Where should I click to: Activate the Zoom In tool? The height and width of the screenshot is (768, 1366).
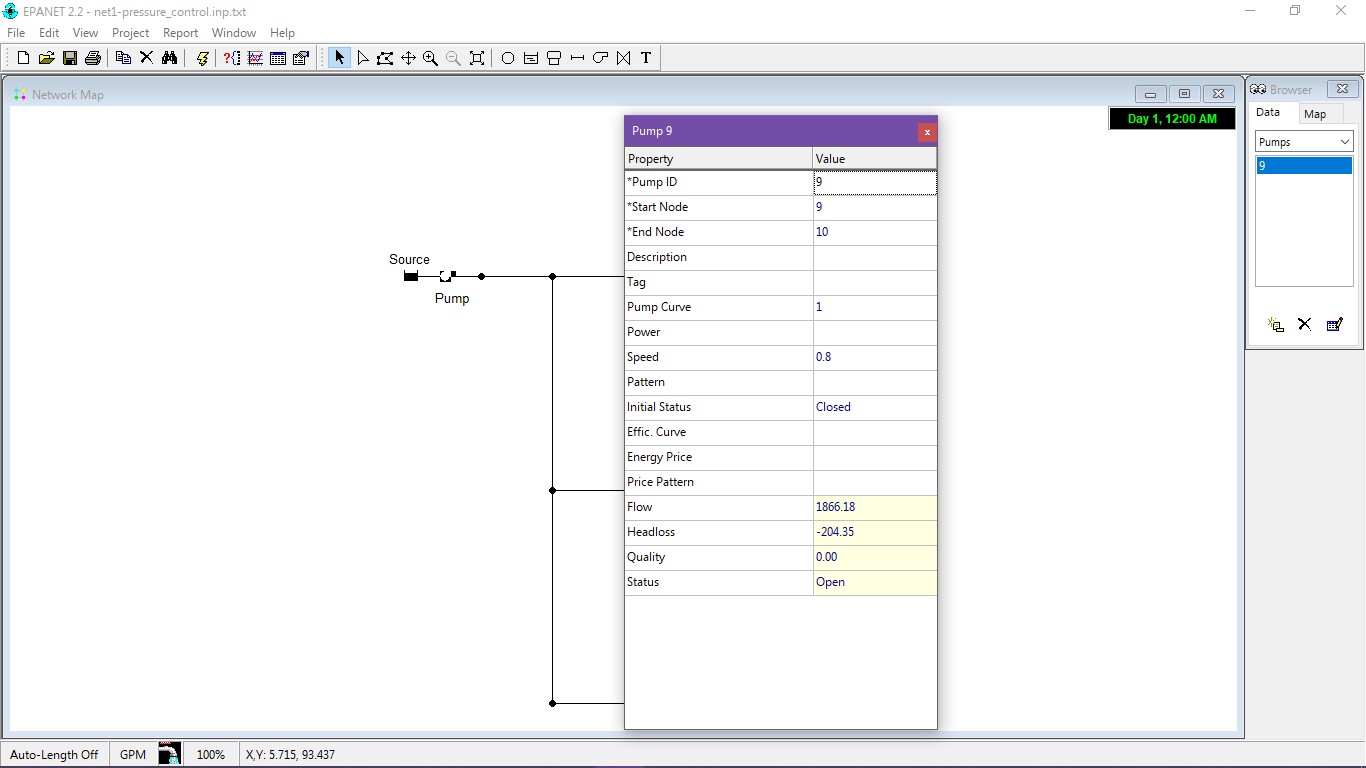tap(430, 57)
